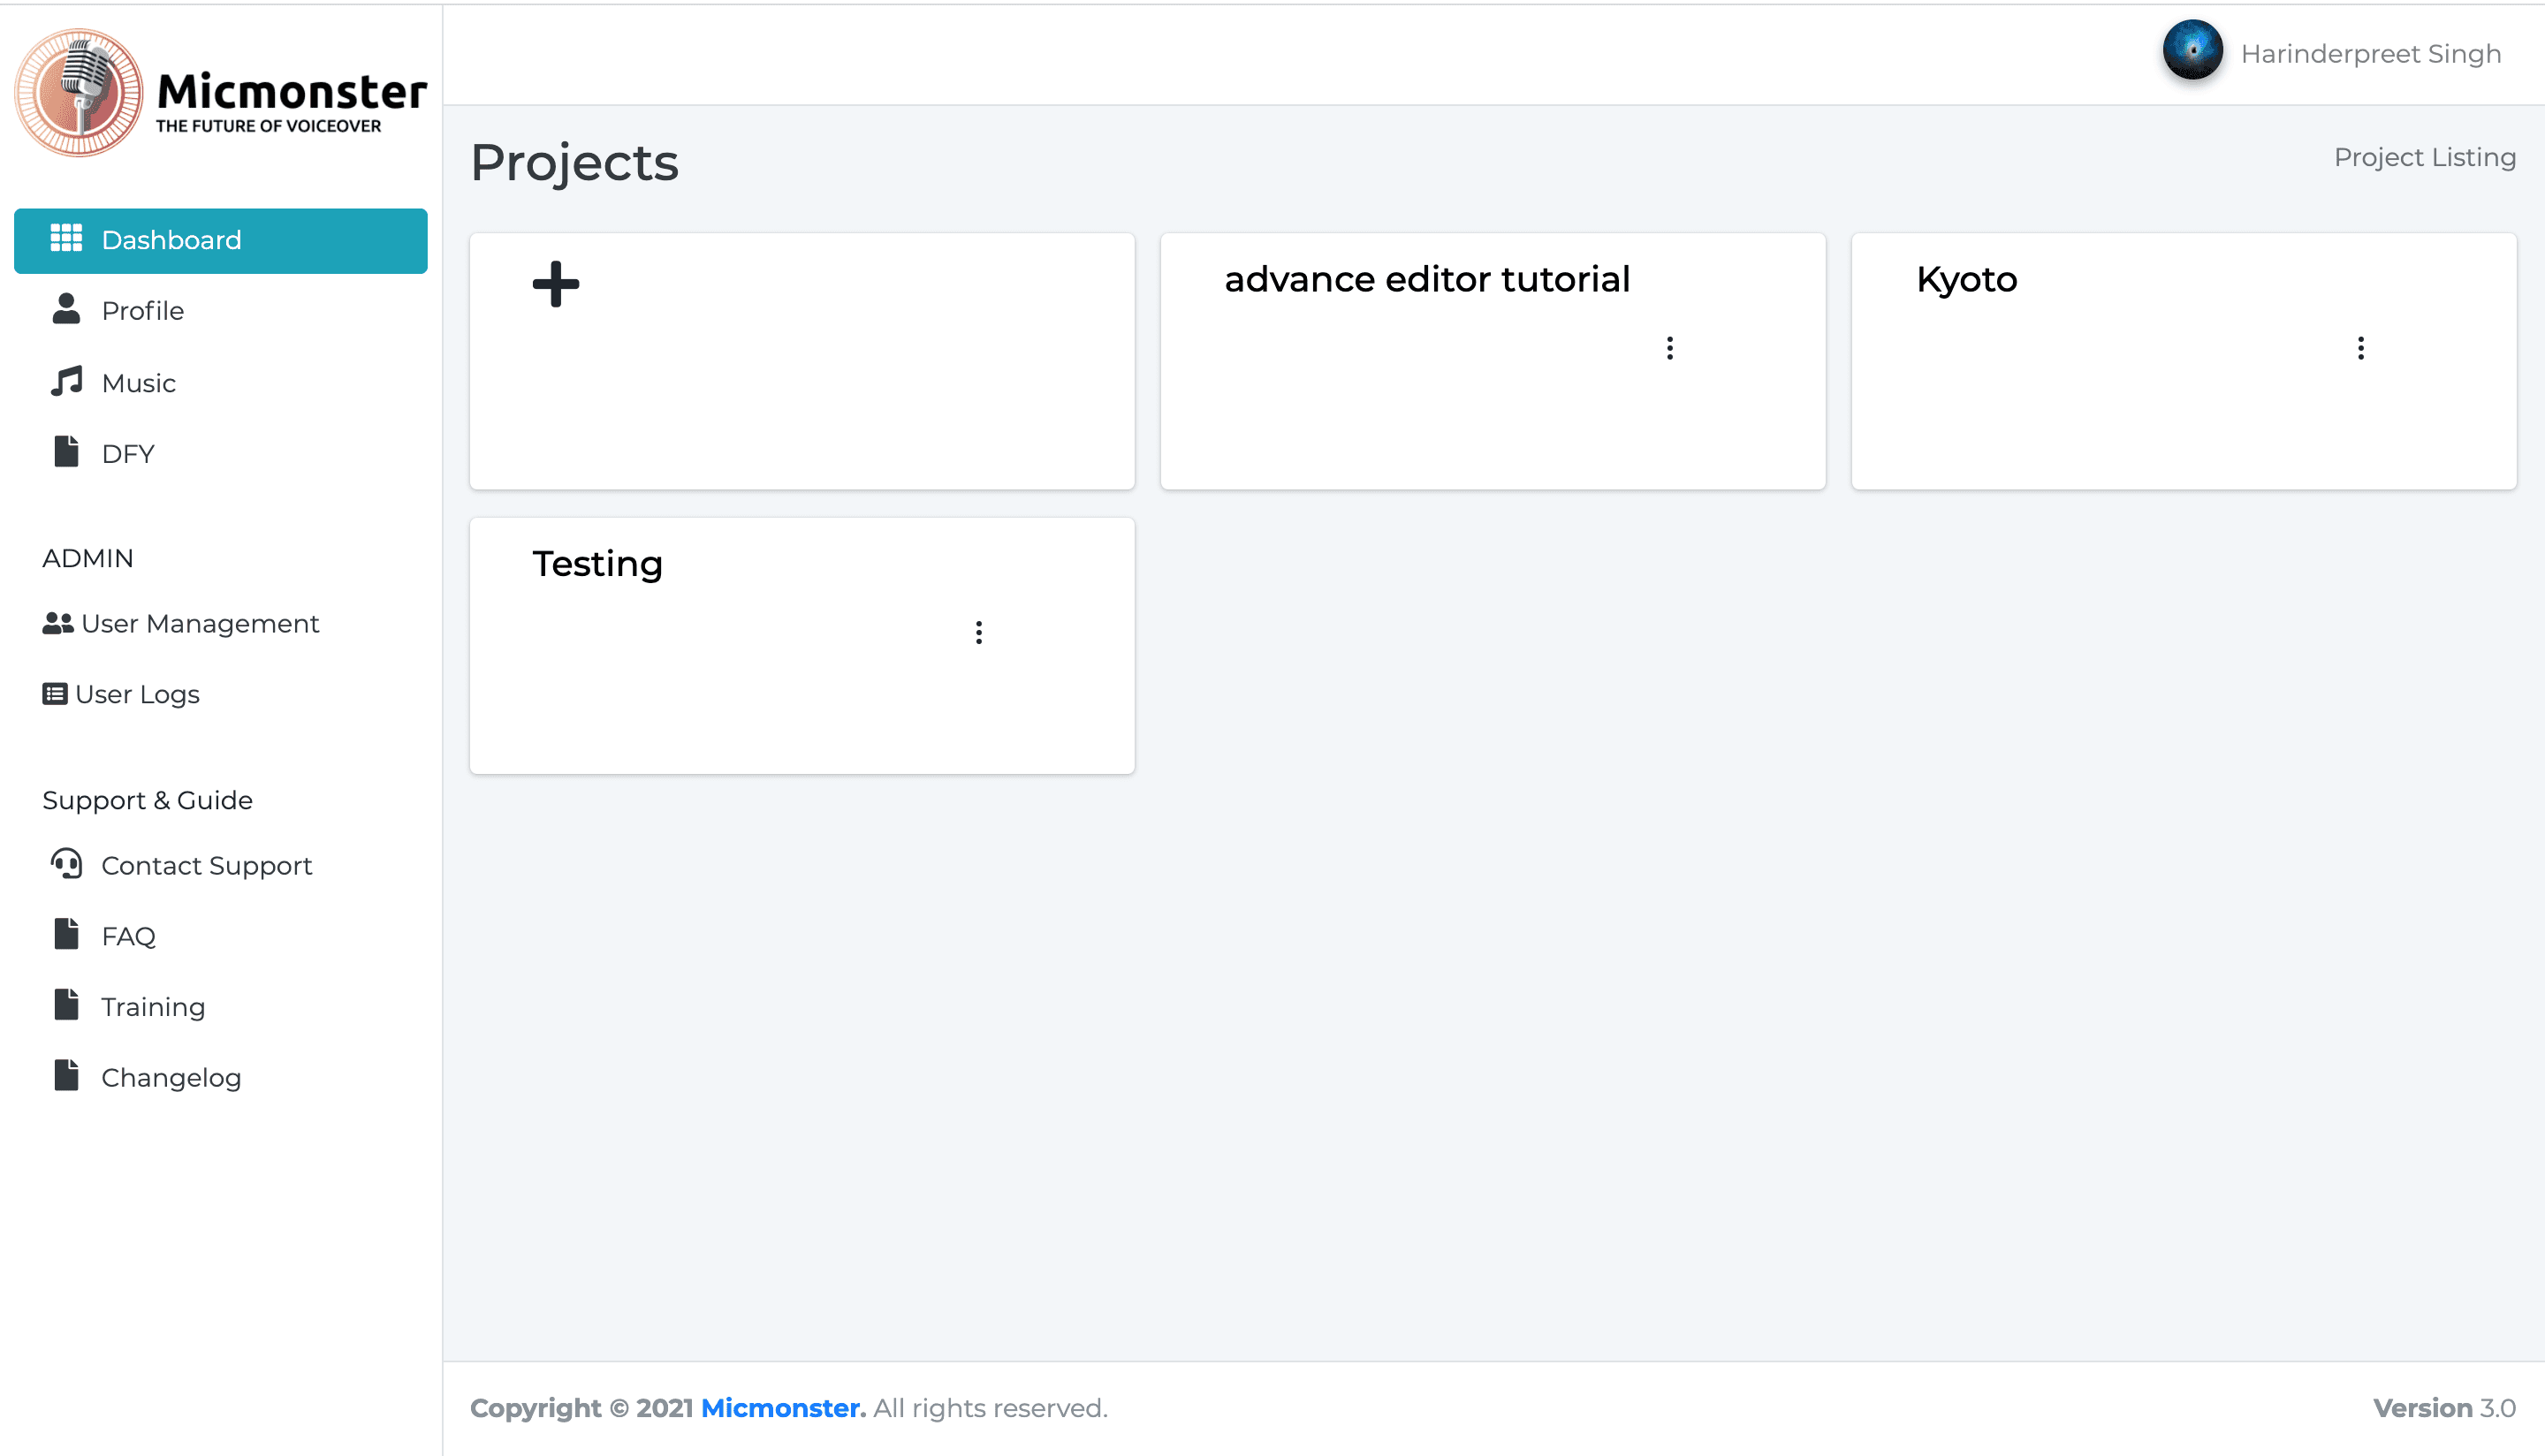
Task: Click the user avatar picture
Action: pos(2191,50)
